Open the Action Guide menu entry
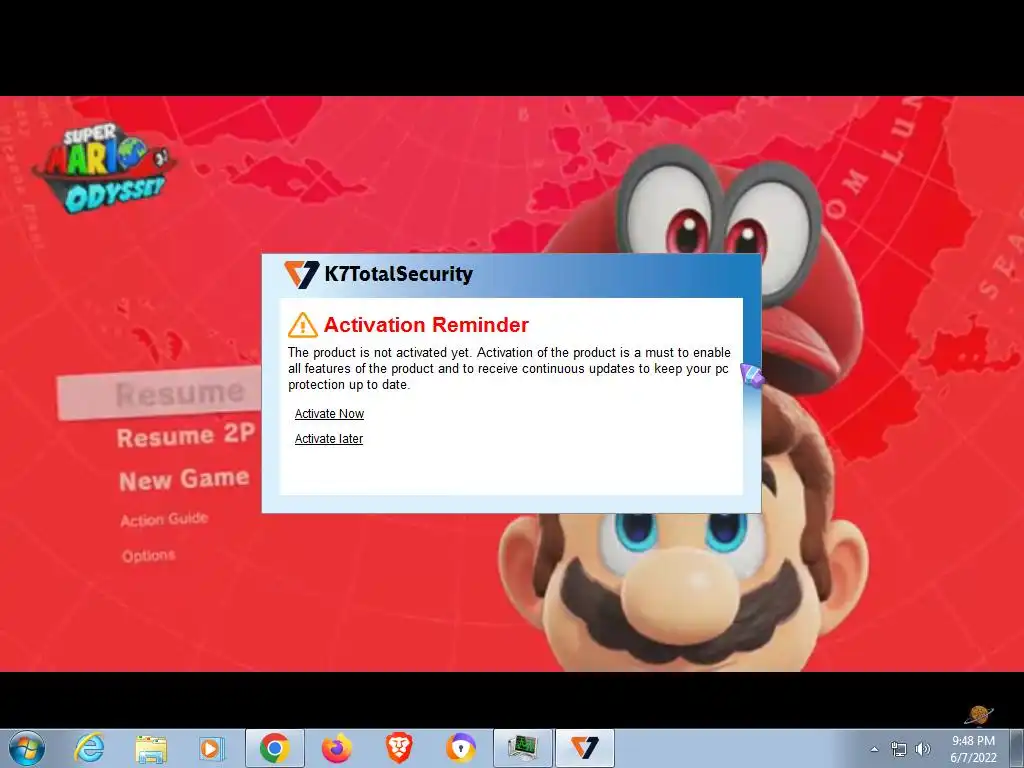 click(164, 519)
